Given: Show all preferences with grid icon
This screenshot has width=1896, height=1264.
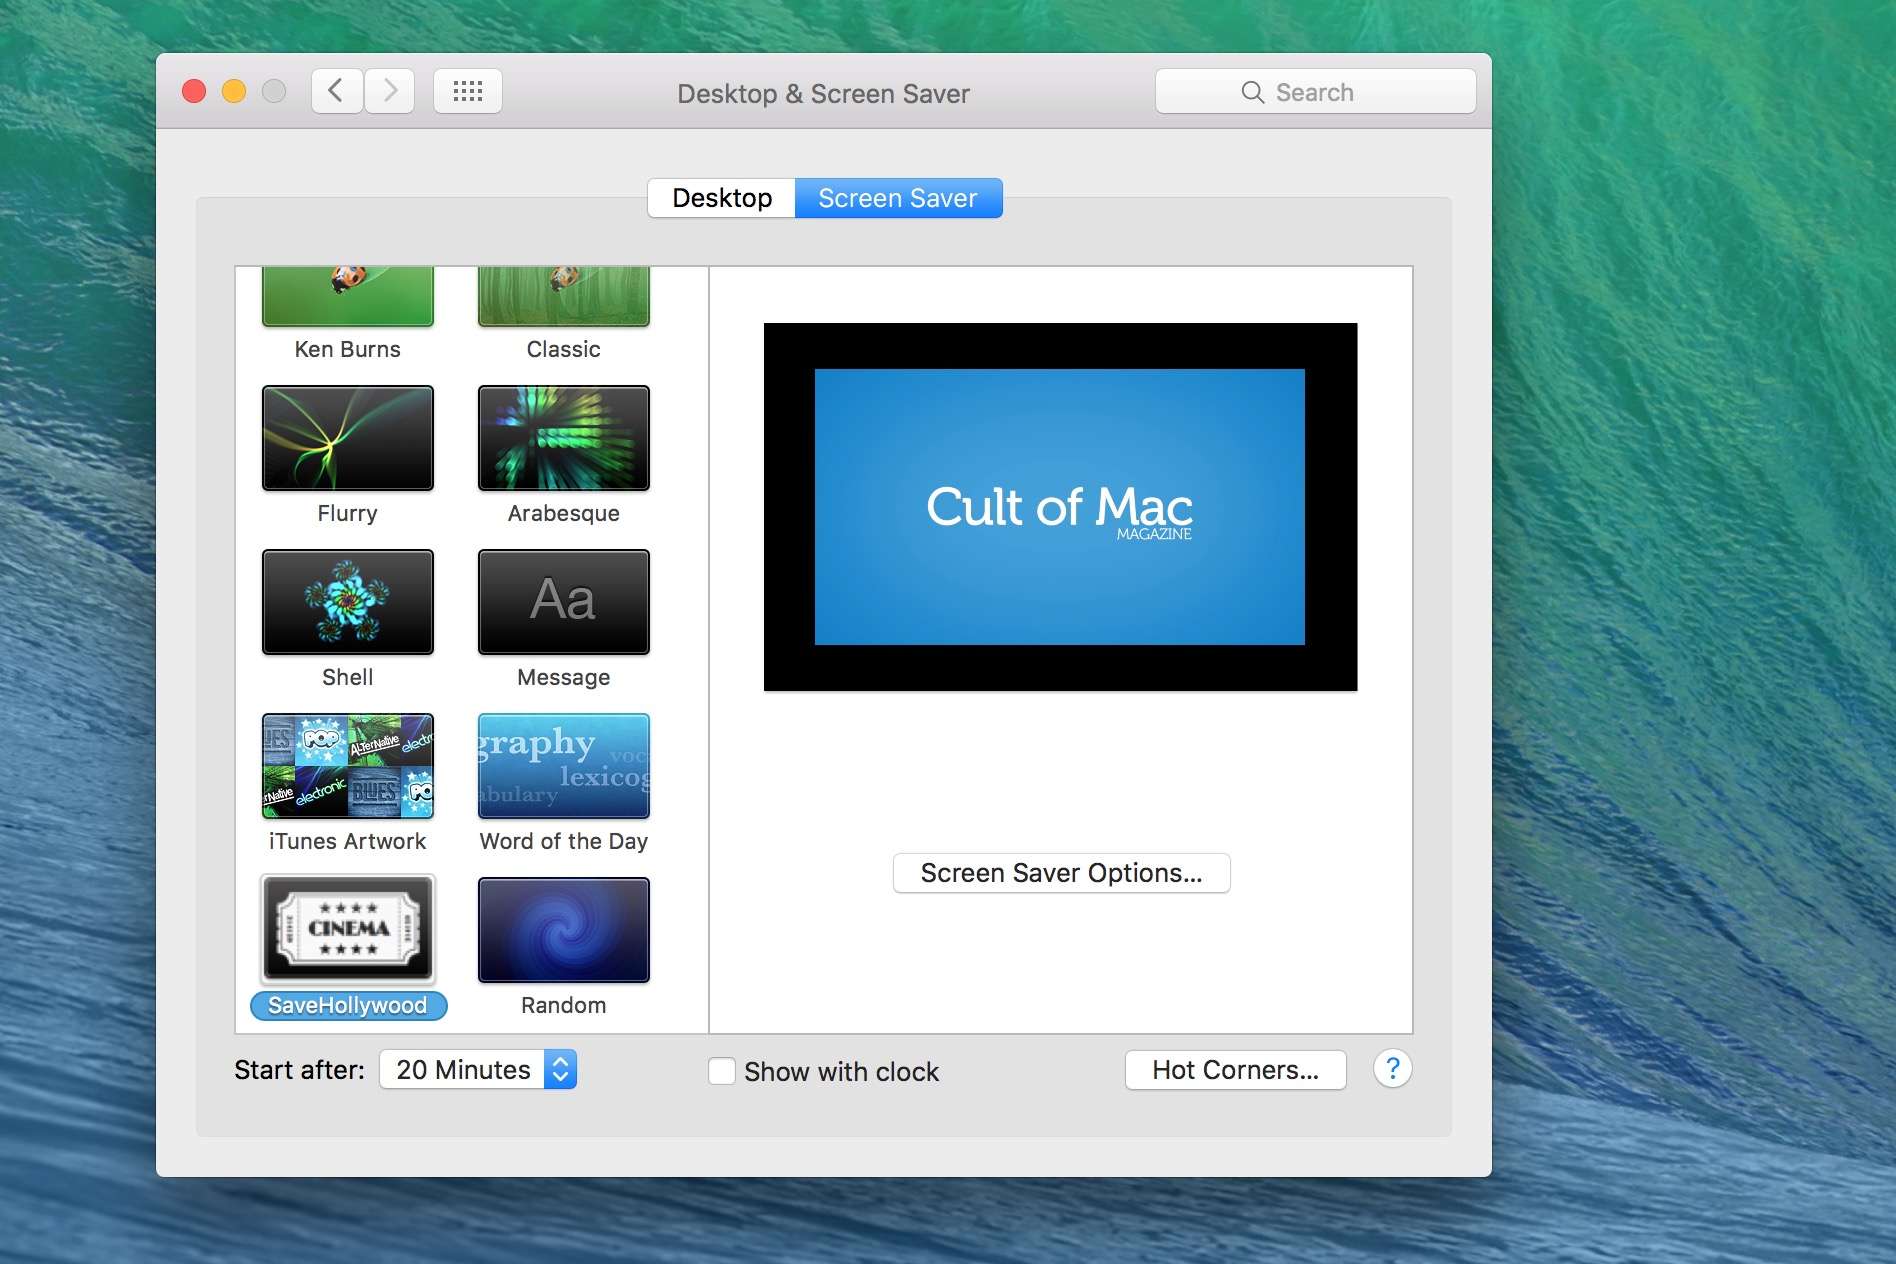Looking at the screenshot, I should 467,92.
